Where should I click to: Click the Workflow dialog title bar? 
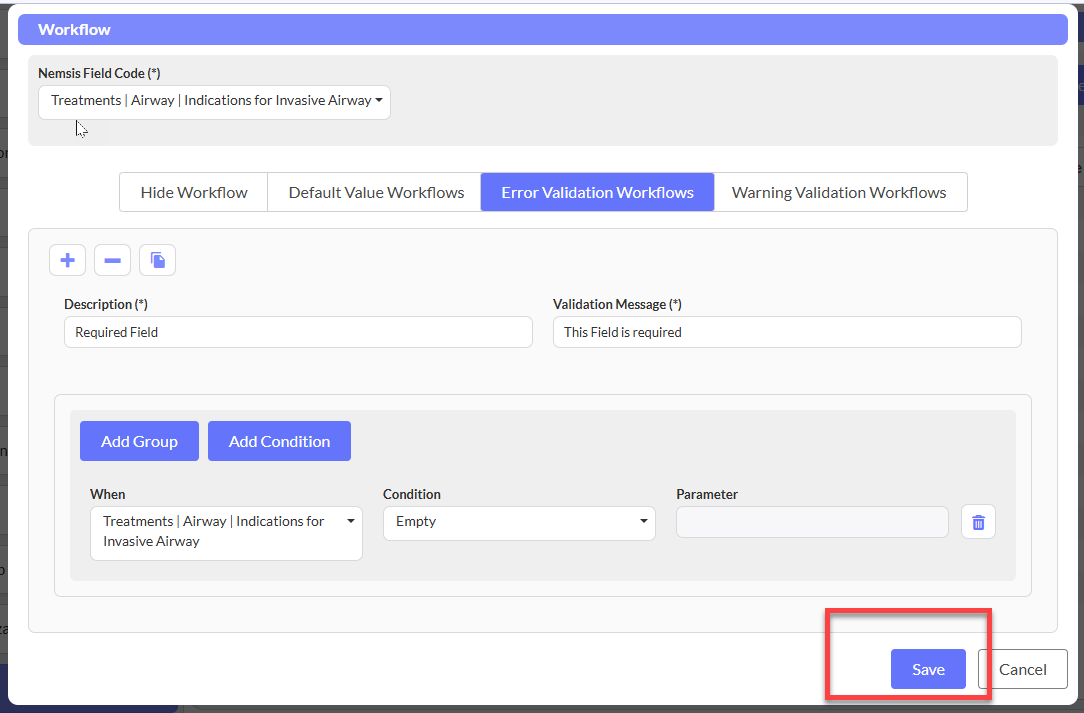click(542, 29)
